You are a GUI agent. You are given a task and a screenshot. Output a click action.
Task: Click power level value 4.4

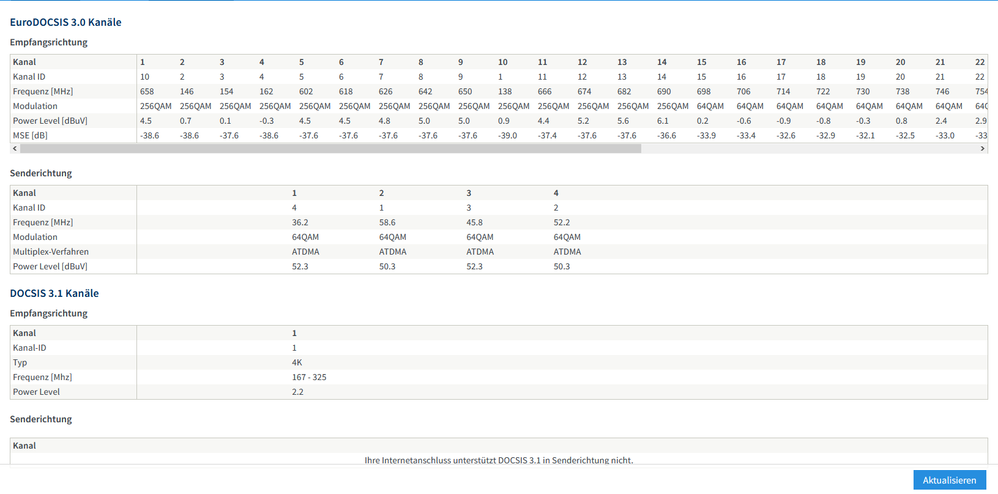[x=543, y=121]
